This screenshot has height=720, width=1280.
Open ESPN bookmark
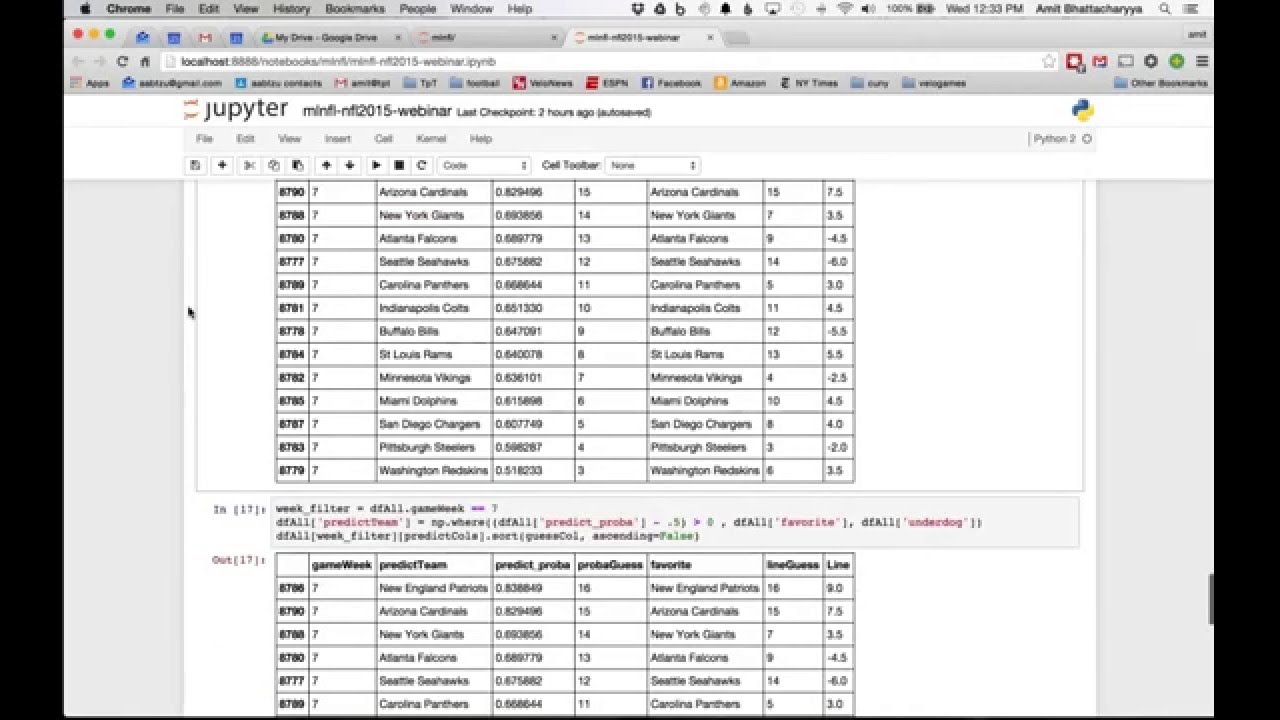(608, 83)
